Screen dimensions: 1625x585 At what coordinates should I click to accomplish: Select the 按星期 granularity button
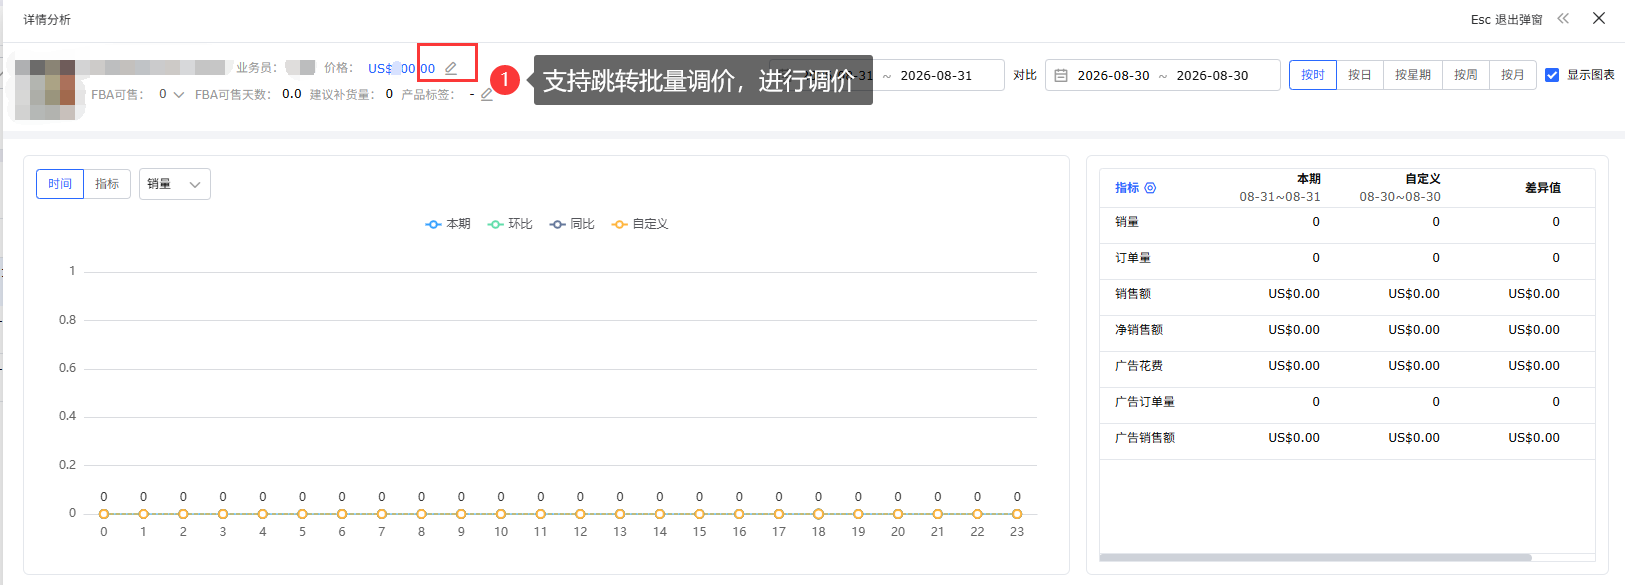(1413, 75)
